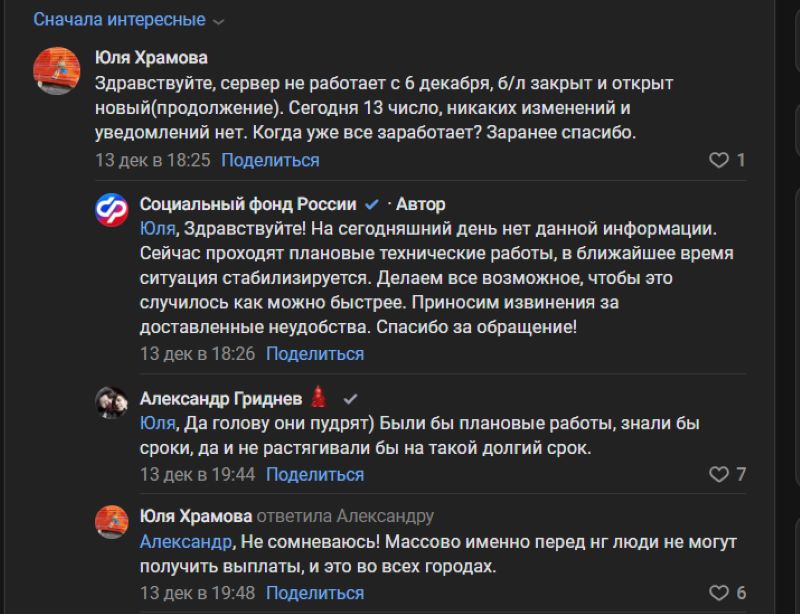The image size is (800, 614).
Task: Click "Поделиться" under the 18:25 comment
Action: [270, 160]
